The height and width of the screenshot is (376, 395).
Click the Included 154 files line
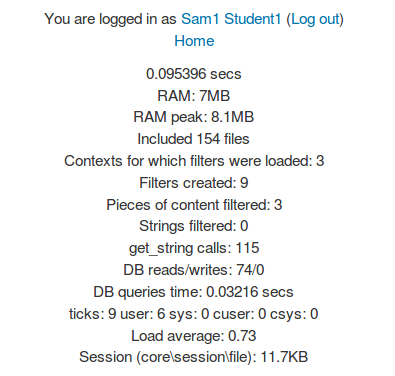tap(193, 139)
